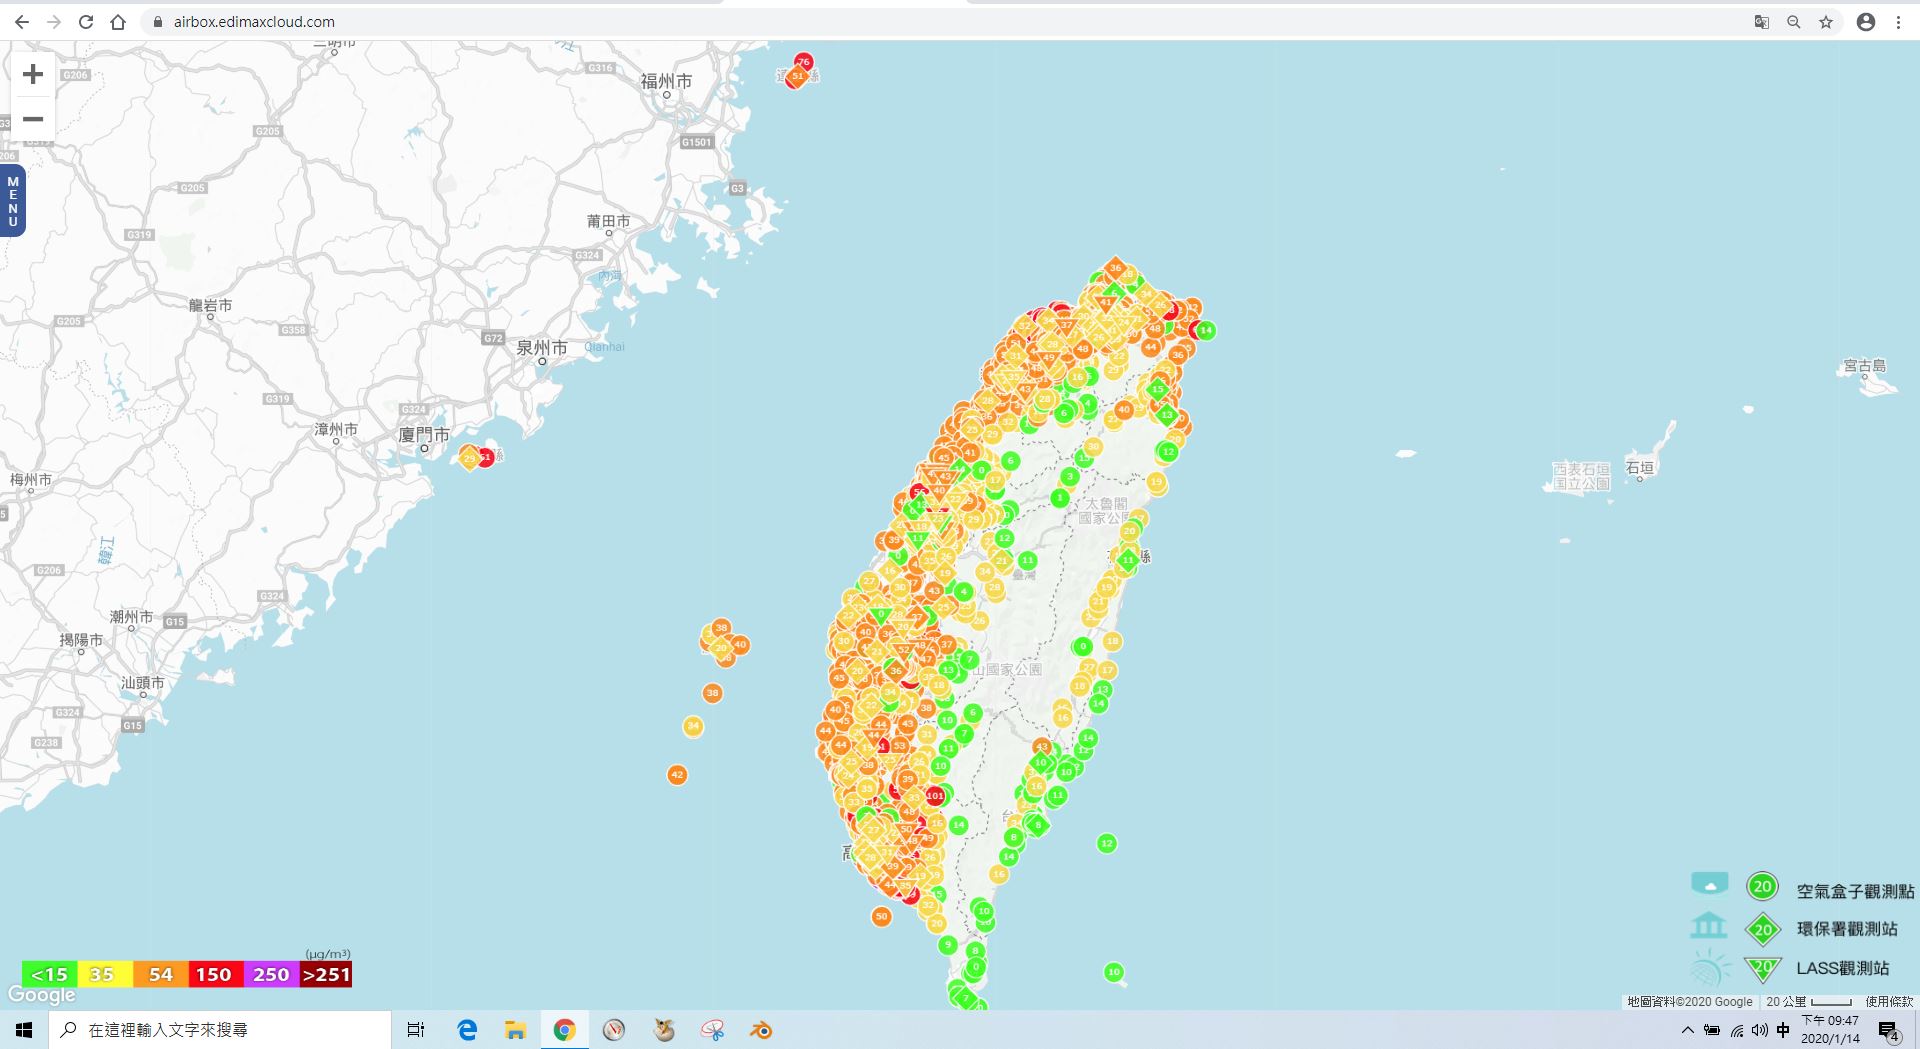The image size is (1920, 1049).
Task: Click 廈門市 city label on map
Action: (424, 435)
